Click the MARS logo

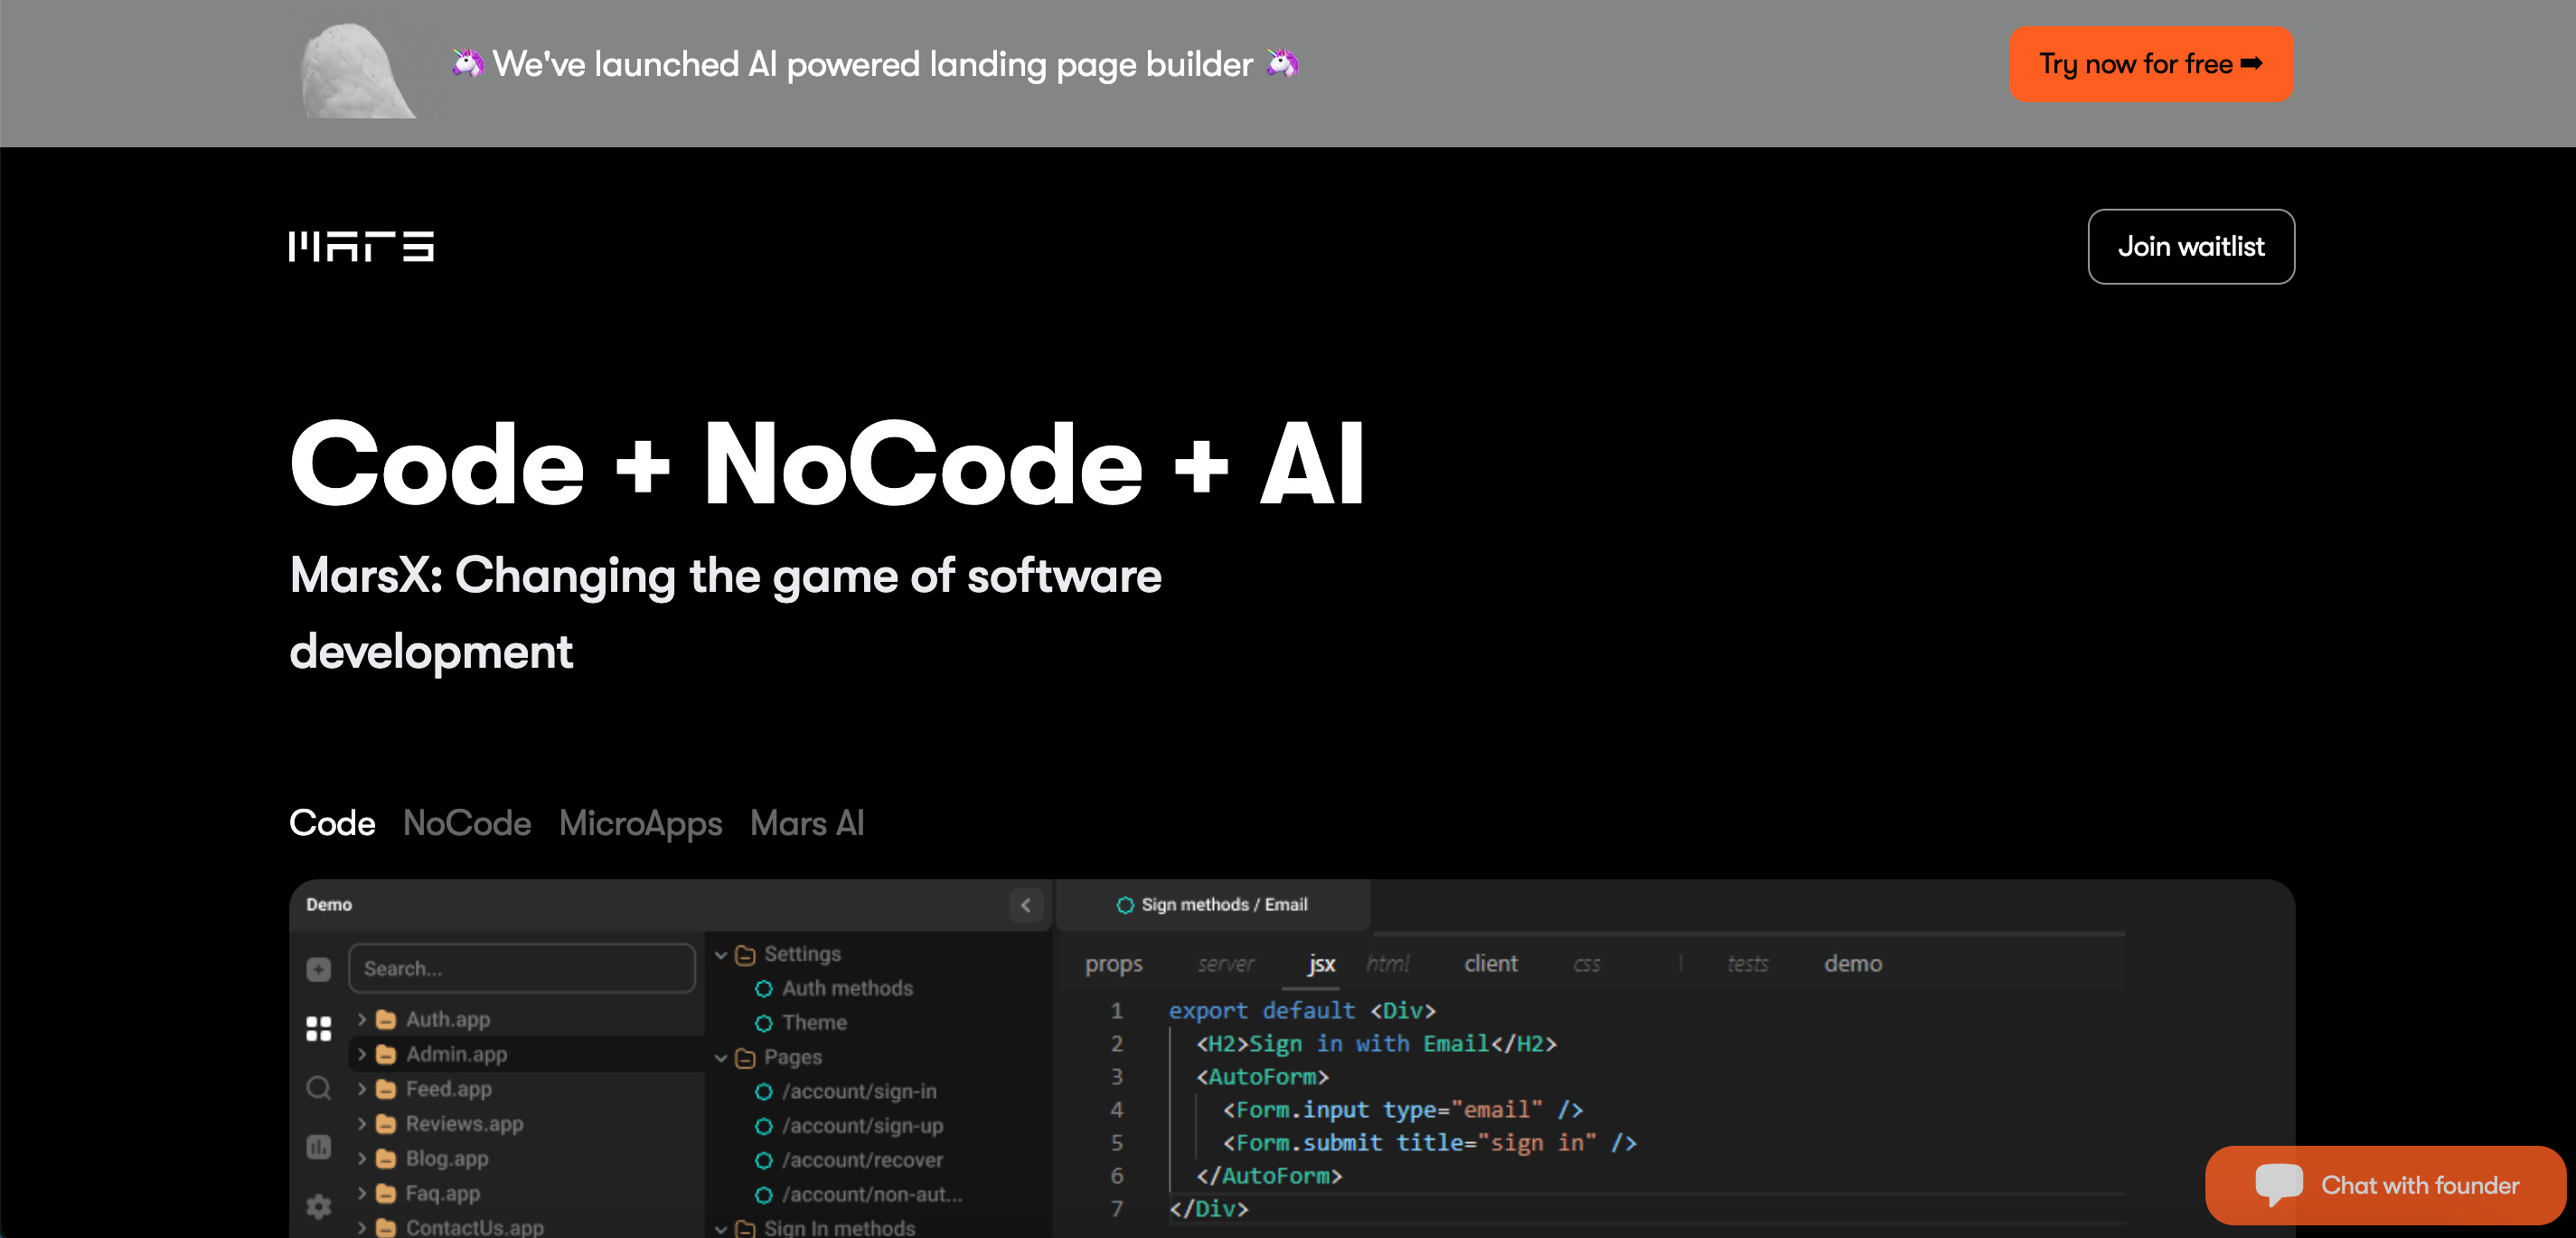361,246
